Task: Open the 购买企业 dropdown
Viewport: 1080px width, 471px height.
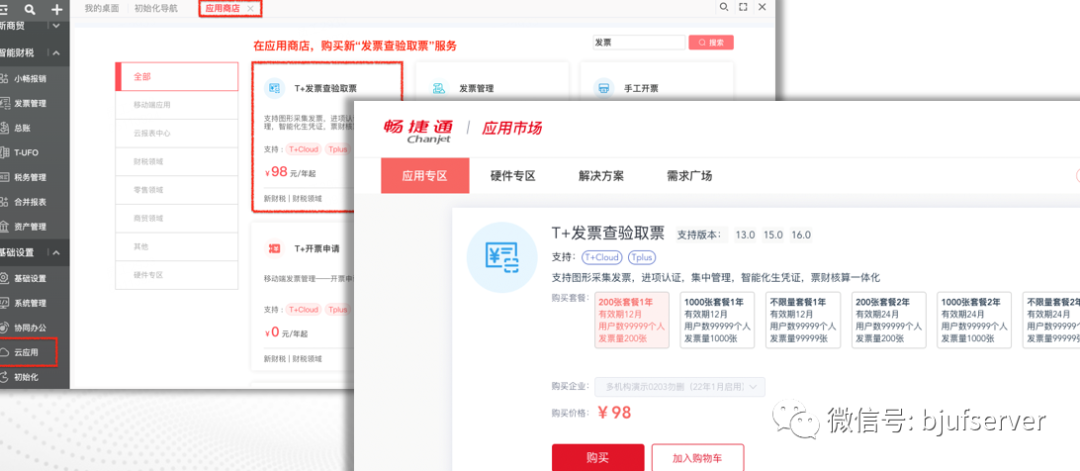Action: [x=679, y=387]
